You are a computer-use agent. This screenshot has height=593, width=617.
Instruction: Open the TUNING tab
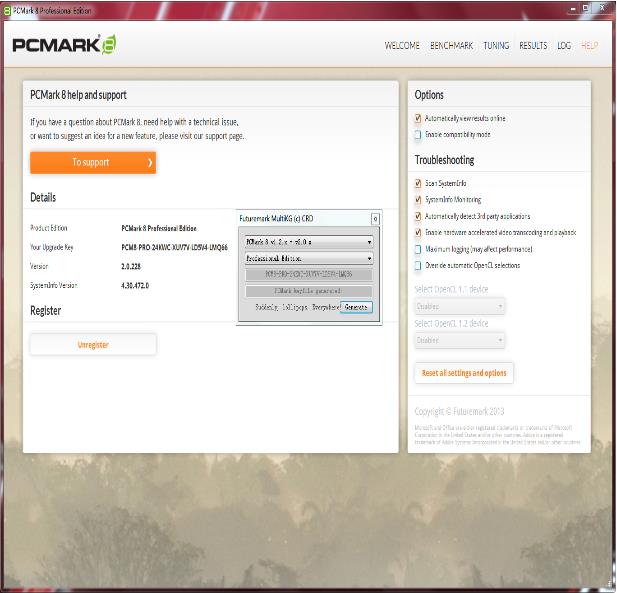(496, 46)
